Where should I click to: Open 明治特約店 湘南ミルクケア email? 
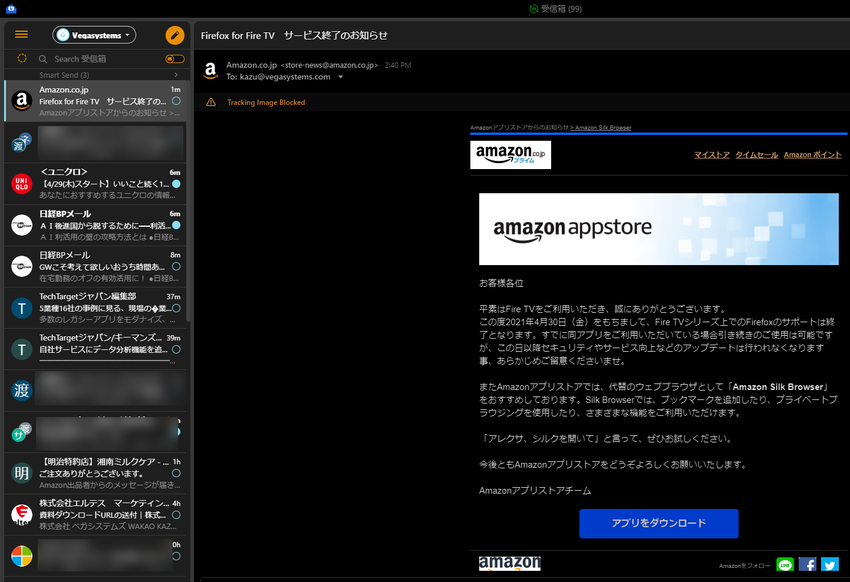pos(96,473)
